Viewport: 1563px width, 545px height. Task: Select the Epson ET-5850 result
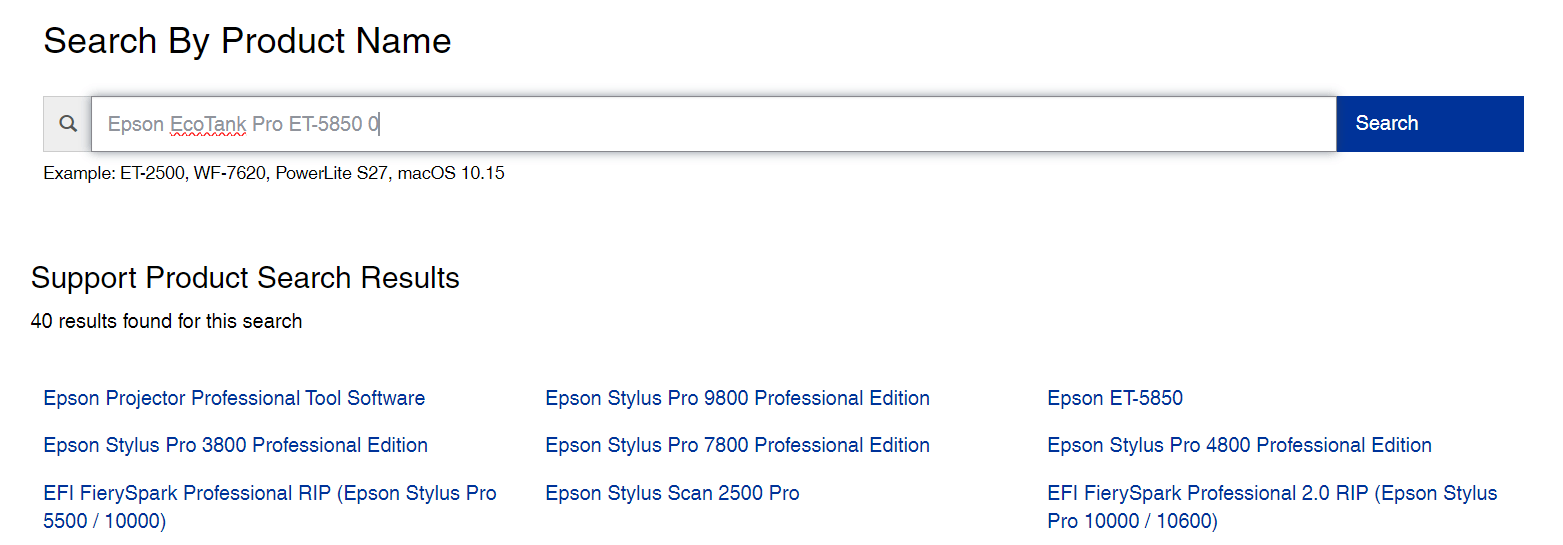pyautogui.click(x=1115, y=398)
